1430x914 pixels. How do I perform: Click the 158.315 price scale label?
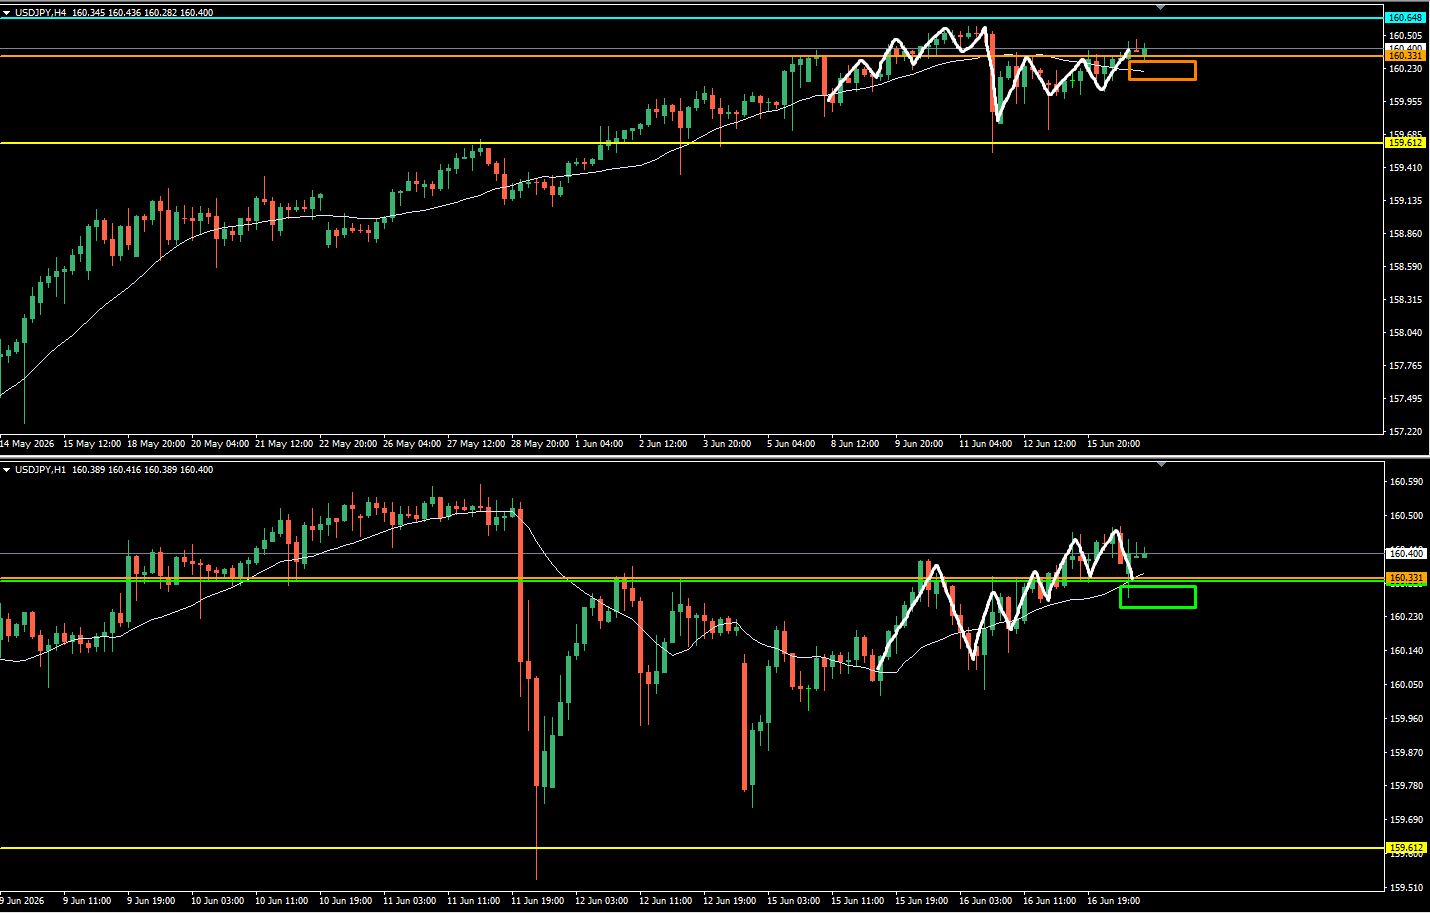1405,300
